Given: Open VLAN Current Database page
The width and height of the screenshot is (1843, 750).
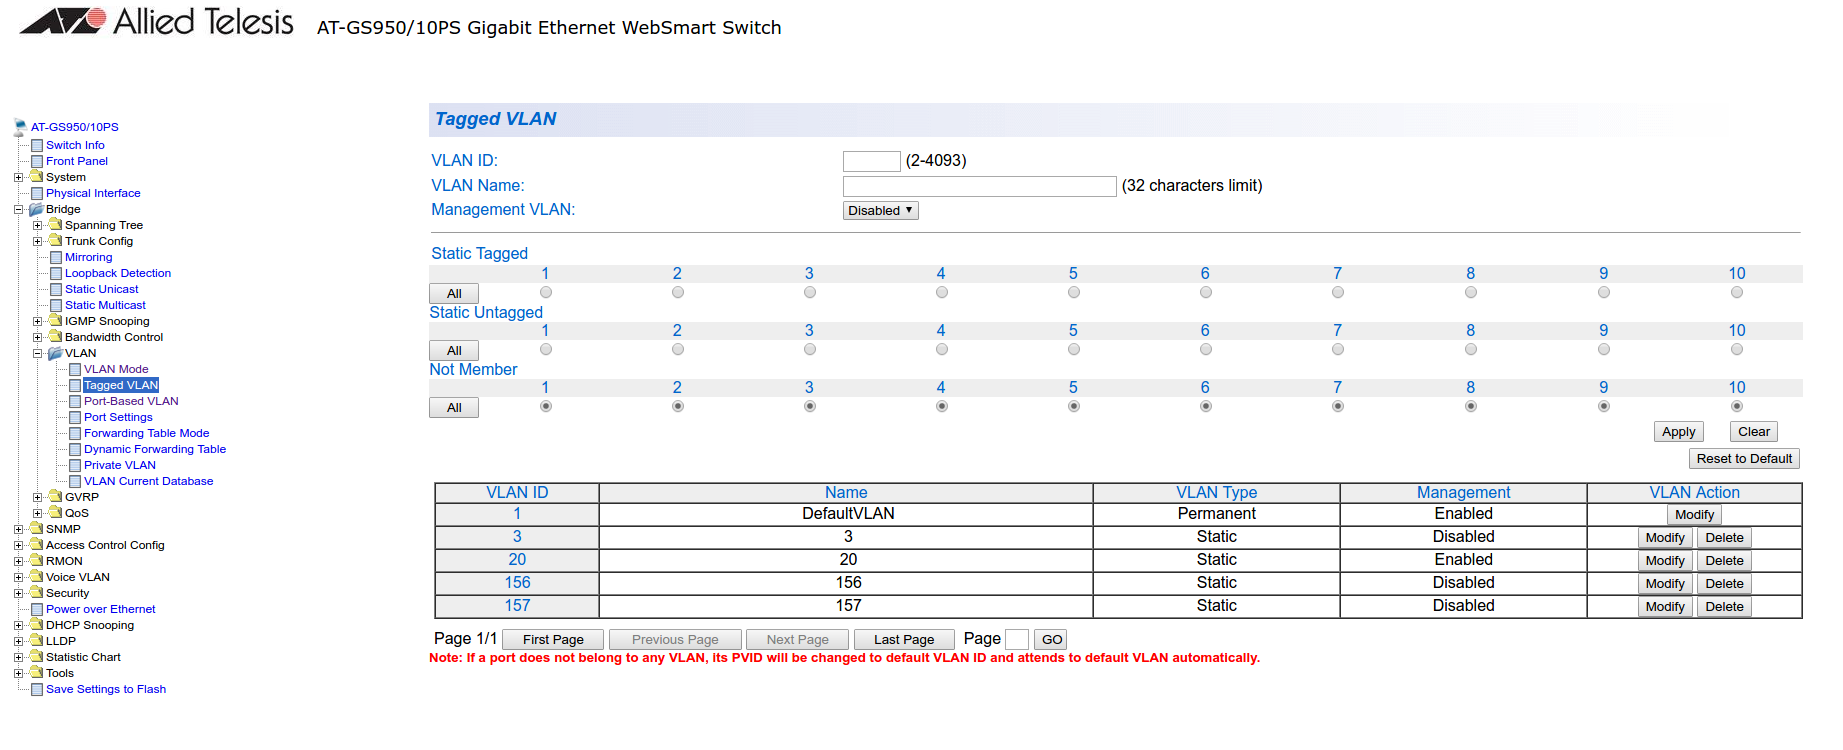Looking at the screenshot, I should click(x=148, y=481).
